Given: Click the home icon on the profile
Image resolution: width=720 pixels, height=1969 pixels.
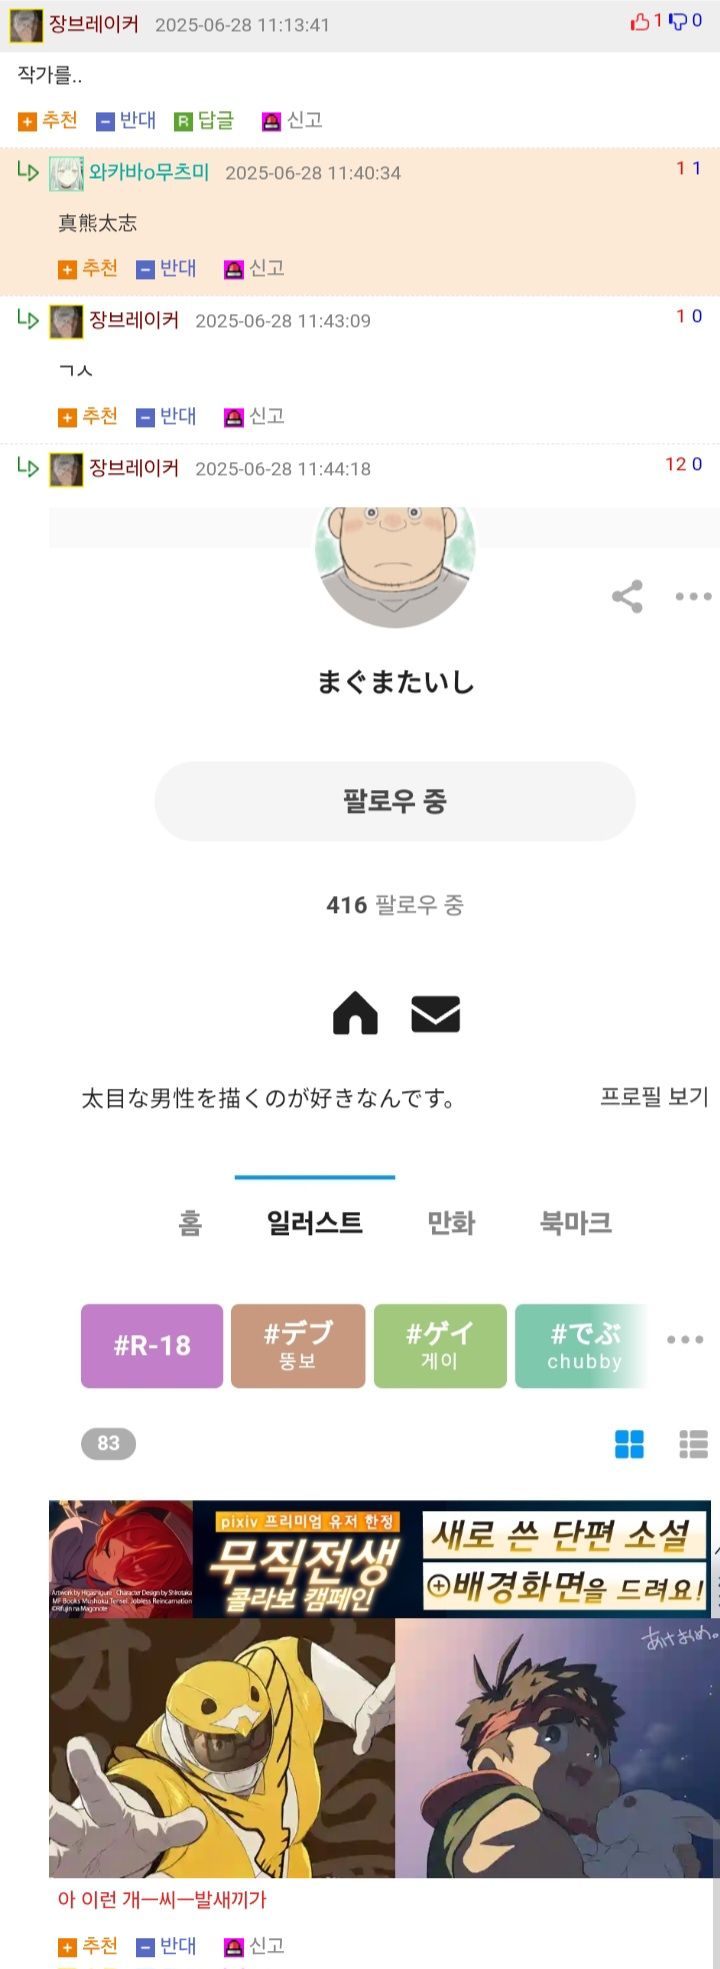Looking at the screenshot, I should click(x=355, y=1014).
